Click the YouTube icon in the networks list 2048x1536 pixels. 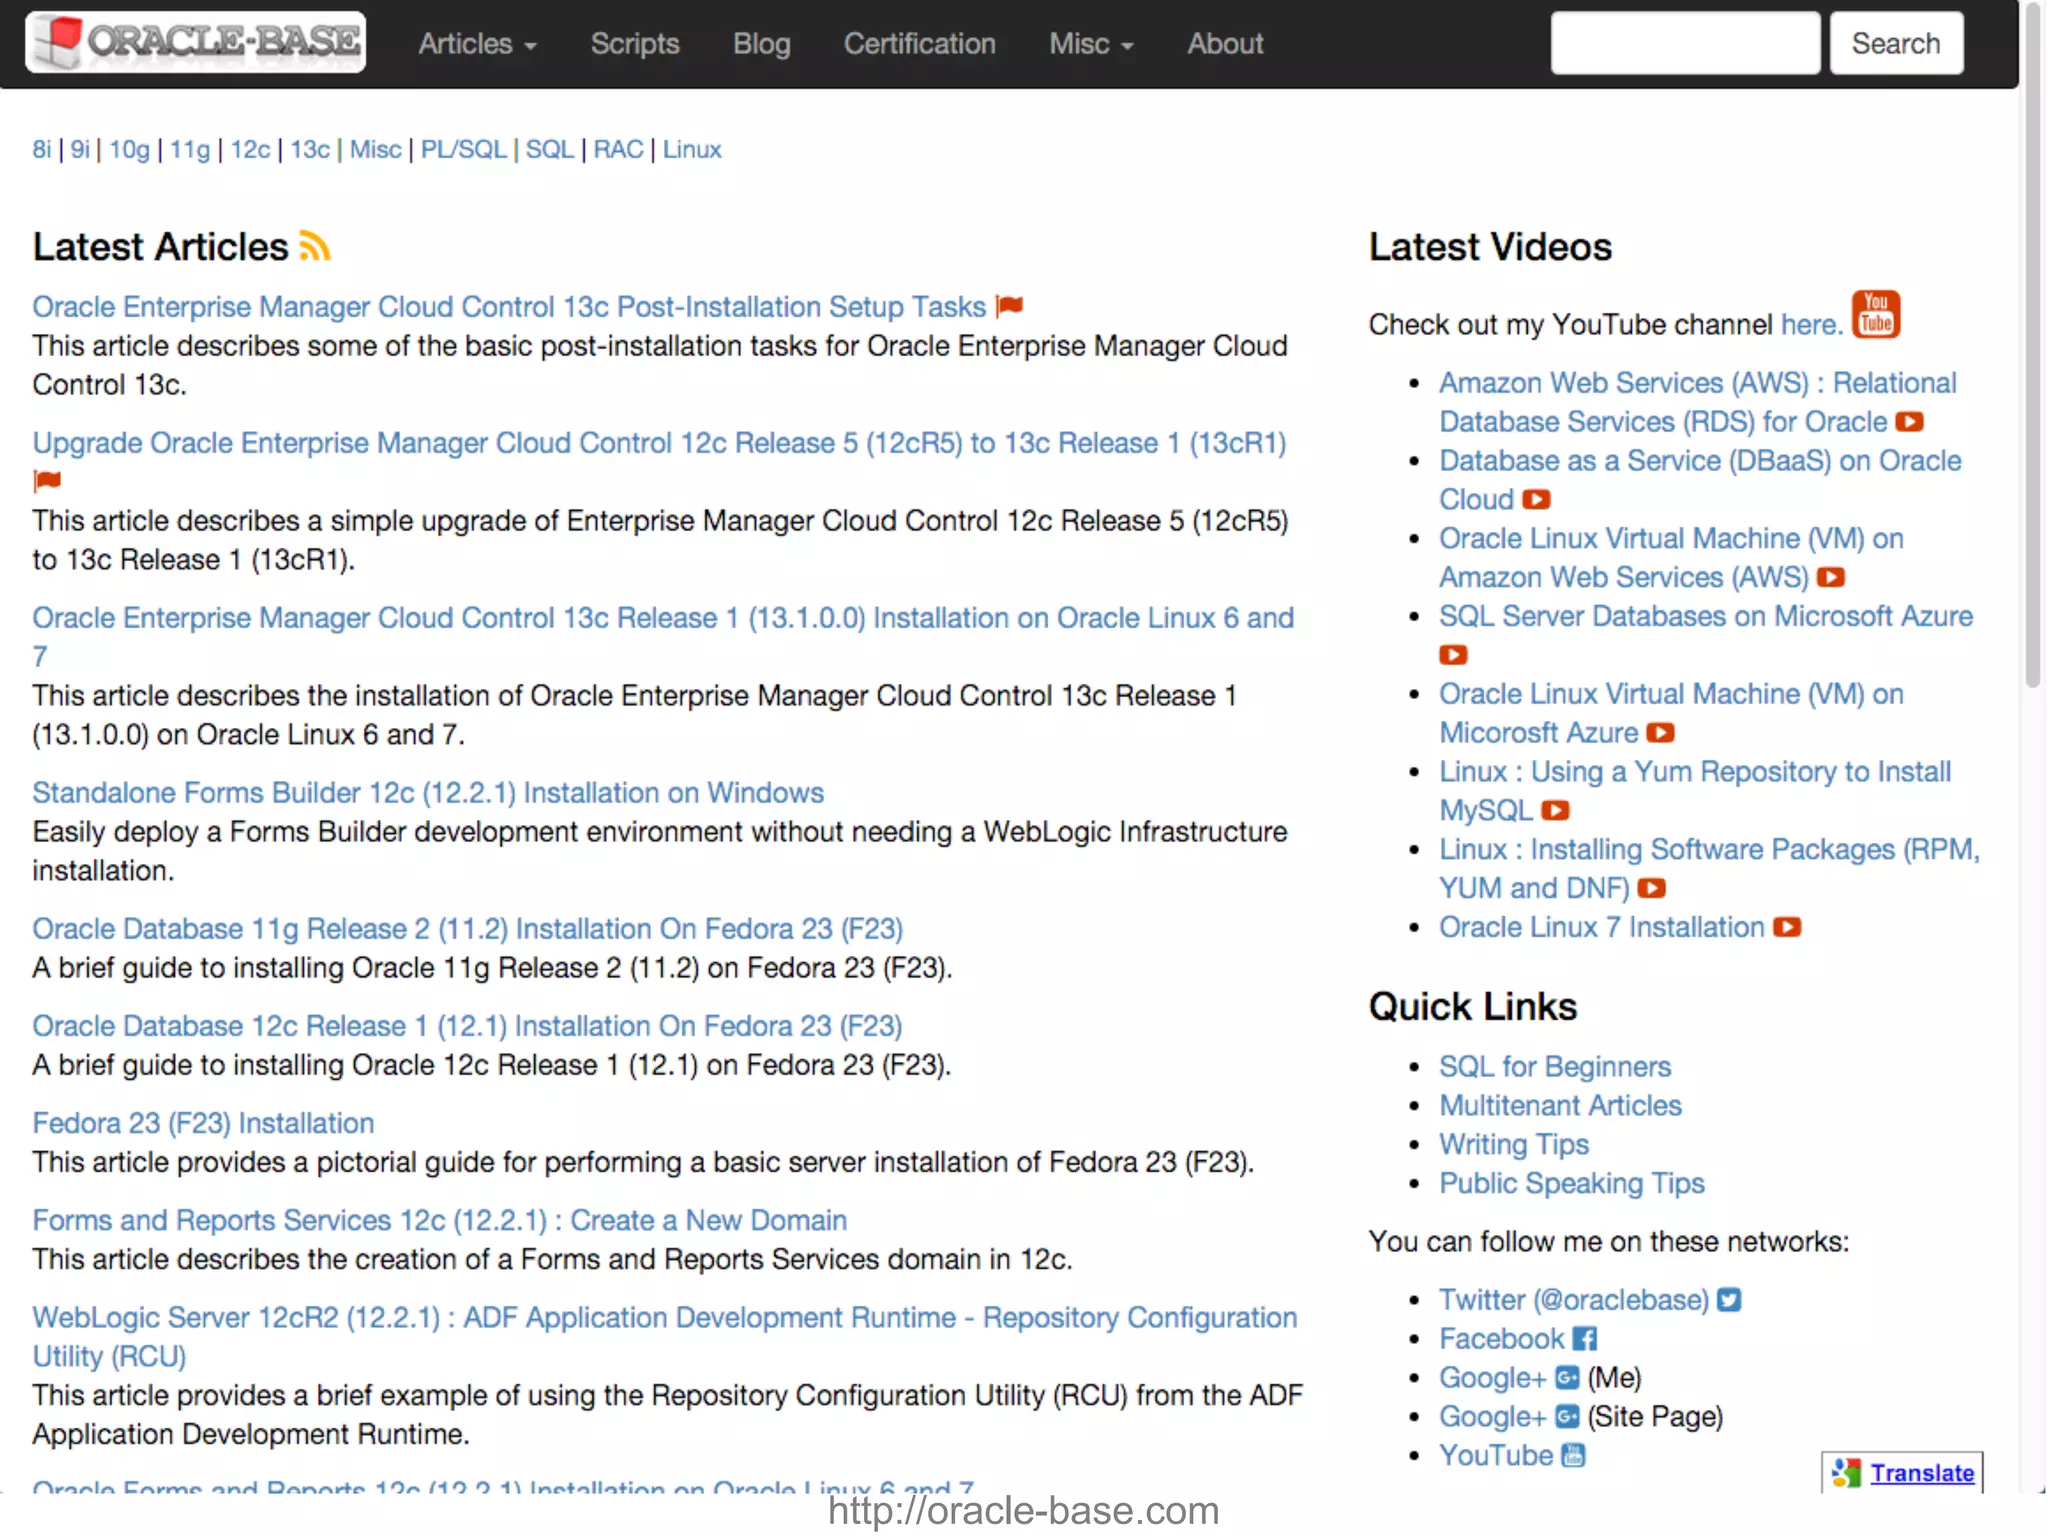click(x=1573, y=1456)
